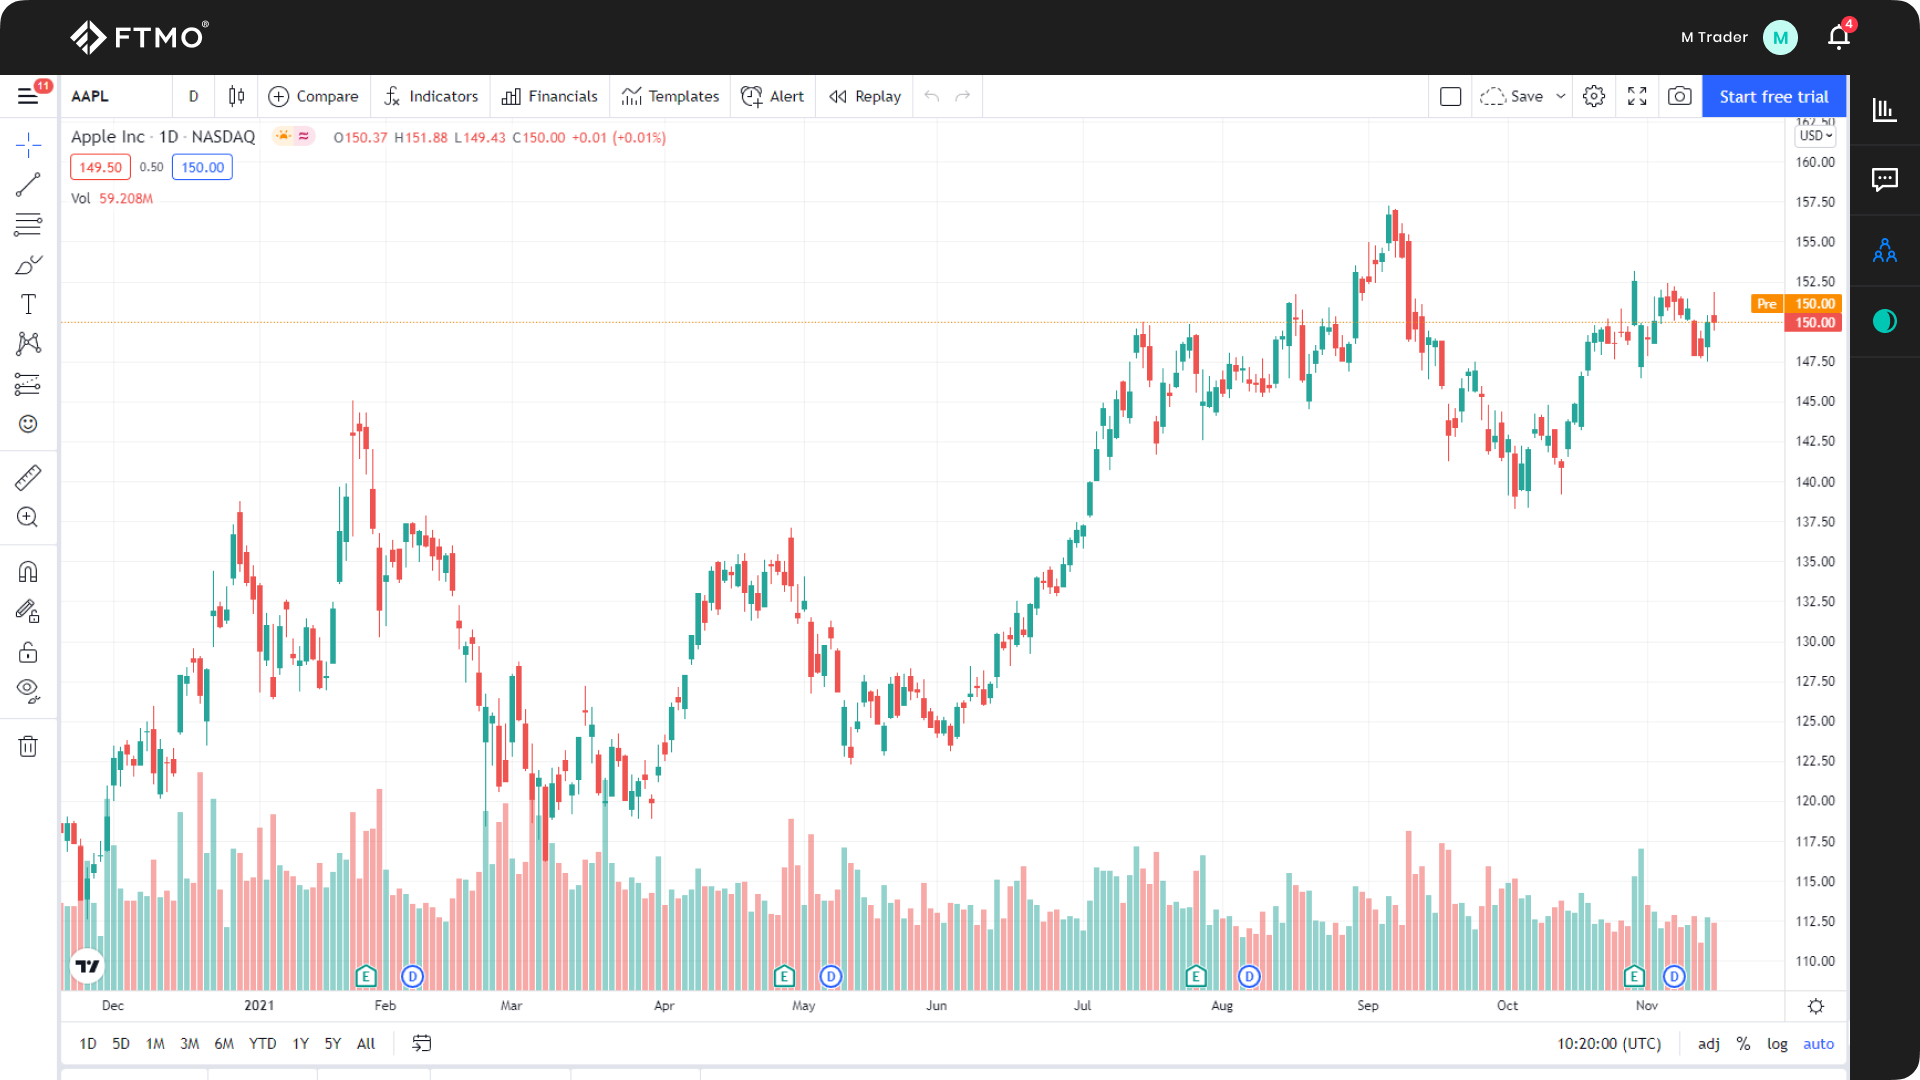The image size is (1920, 1080).
Task: Expand the Save dropdown arrow
Action: click(x=1560, y=96)
